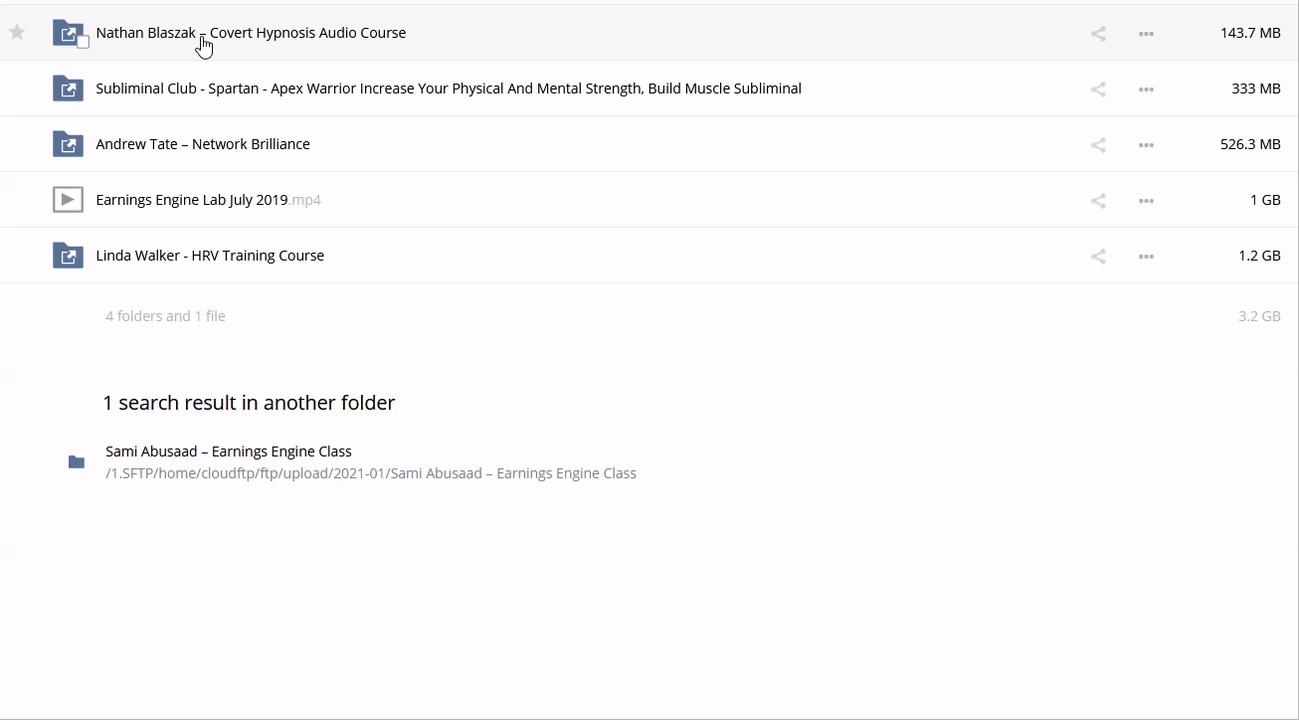
Task: Click the share icon for Nathan Blaszak folder
Action: (1098, 33)
